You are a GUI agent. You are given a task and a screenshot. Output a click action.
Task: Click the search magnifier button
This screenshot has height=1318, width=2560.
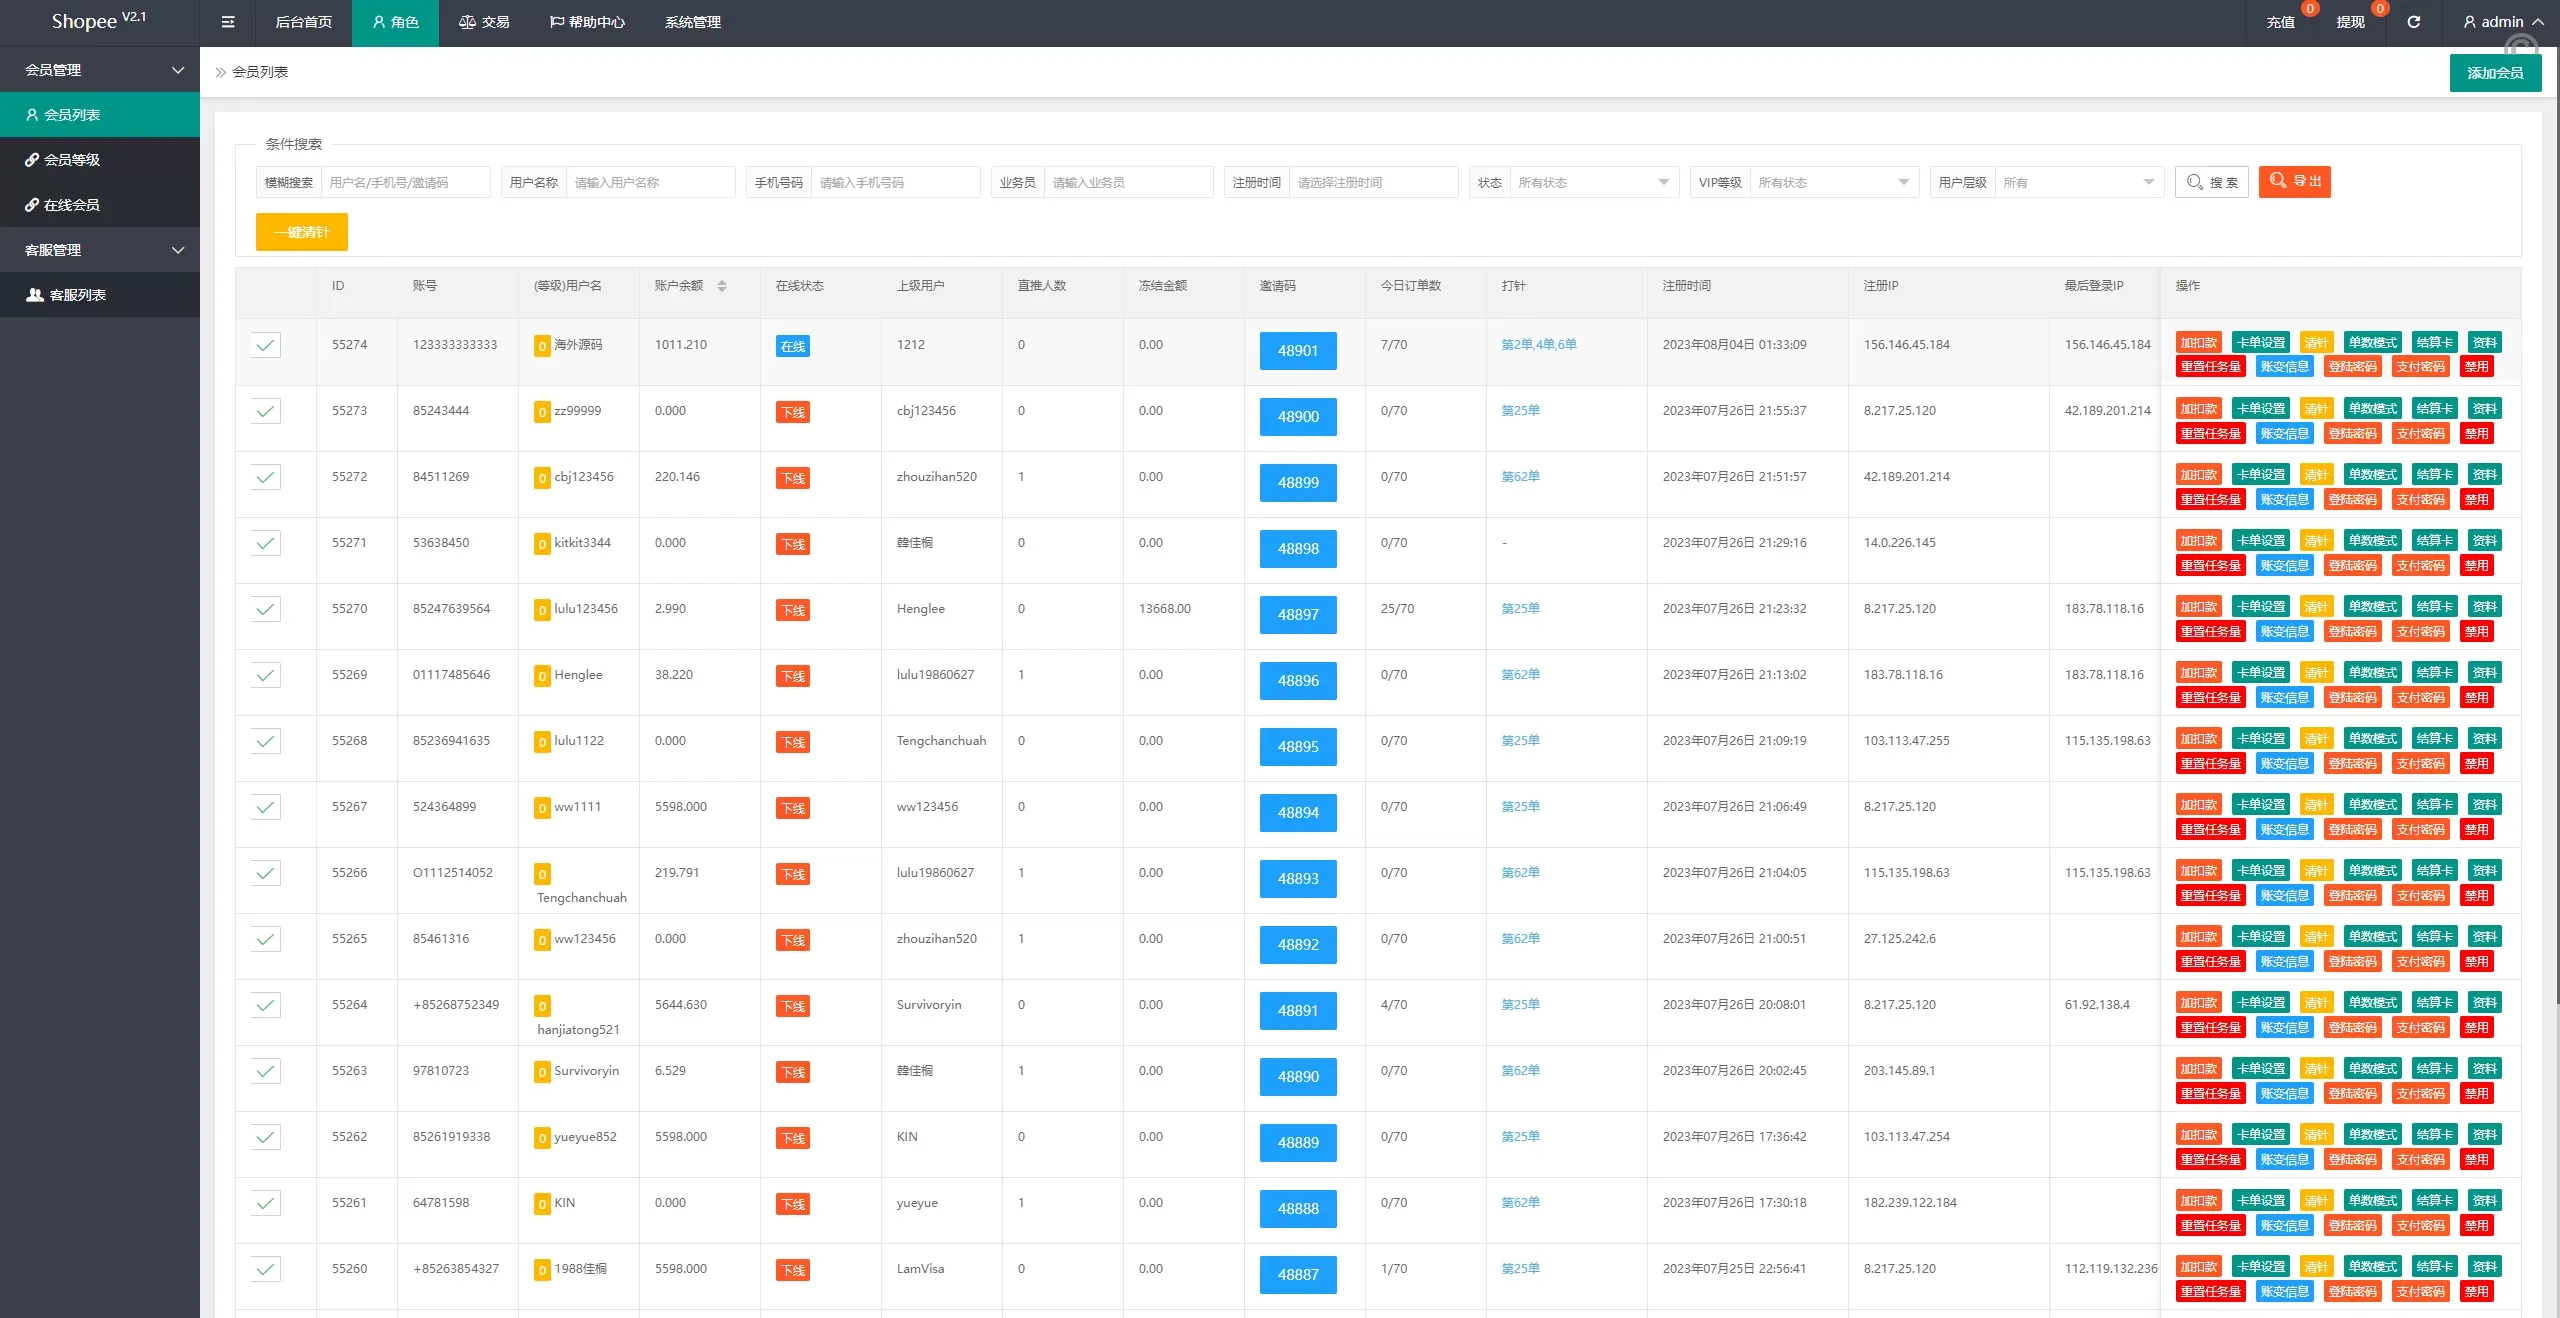(x=2211, y=182)
